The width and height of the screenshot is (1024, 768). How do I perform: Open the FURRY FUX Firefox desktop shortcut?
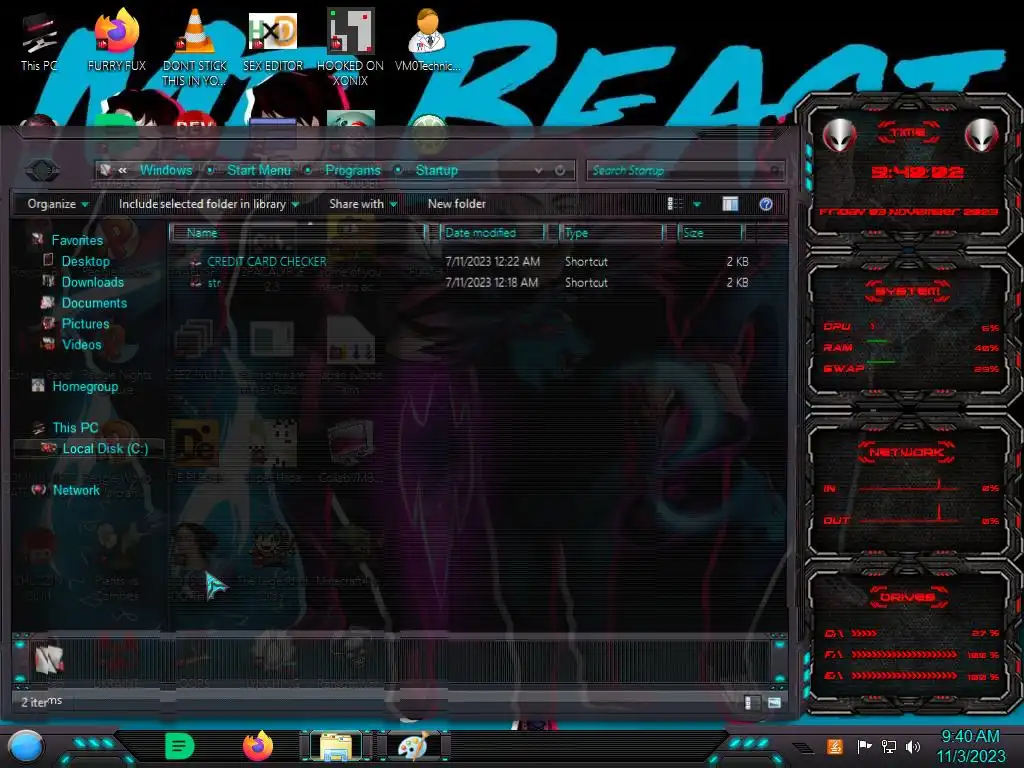click(x=117, y=40)
